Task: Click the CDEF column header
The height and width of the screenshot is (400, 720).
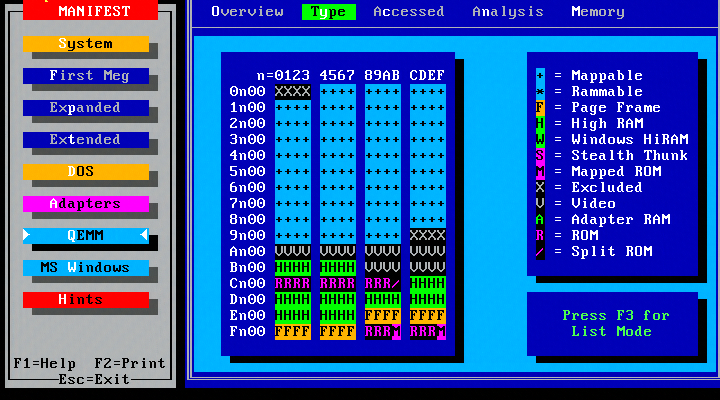Action: click(428, 75)
